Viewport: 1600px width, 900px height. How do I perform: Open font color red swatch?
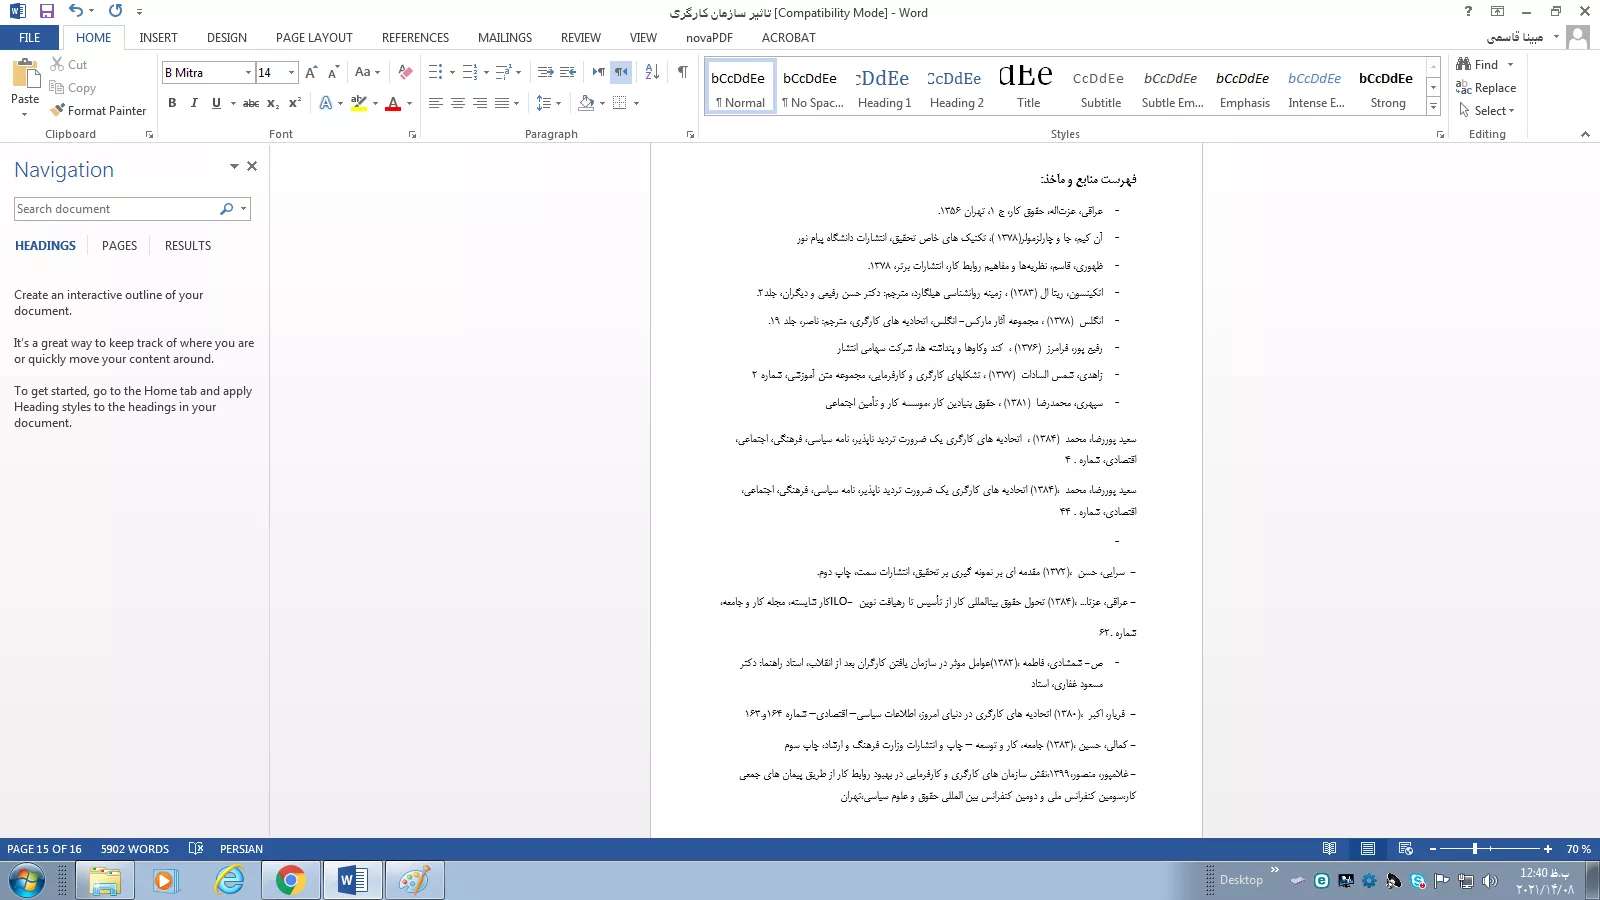393,103
